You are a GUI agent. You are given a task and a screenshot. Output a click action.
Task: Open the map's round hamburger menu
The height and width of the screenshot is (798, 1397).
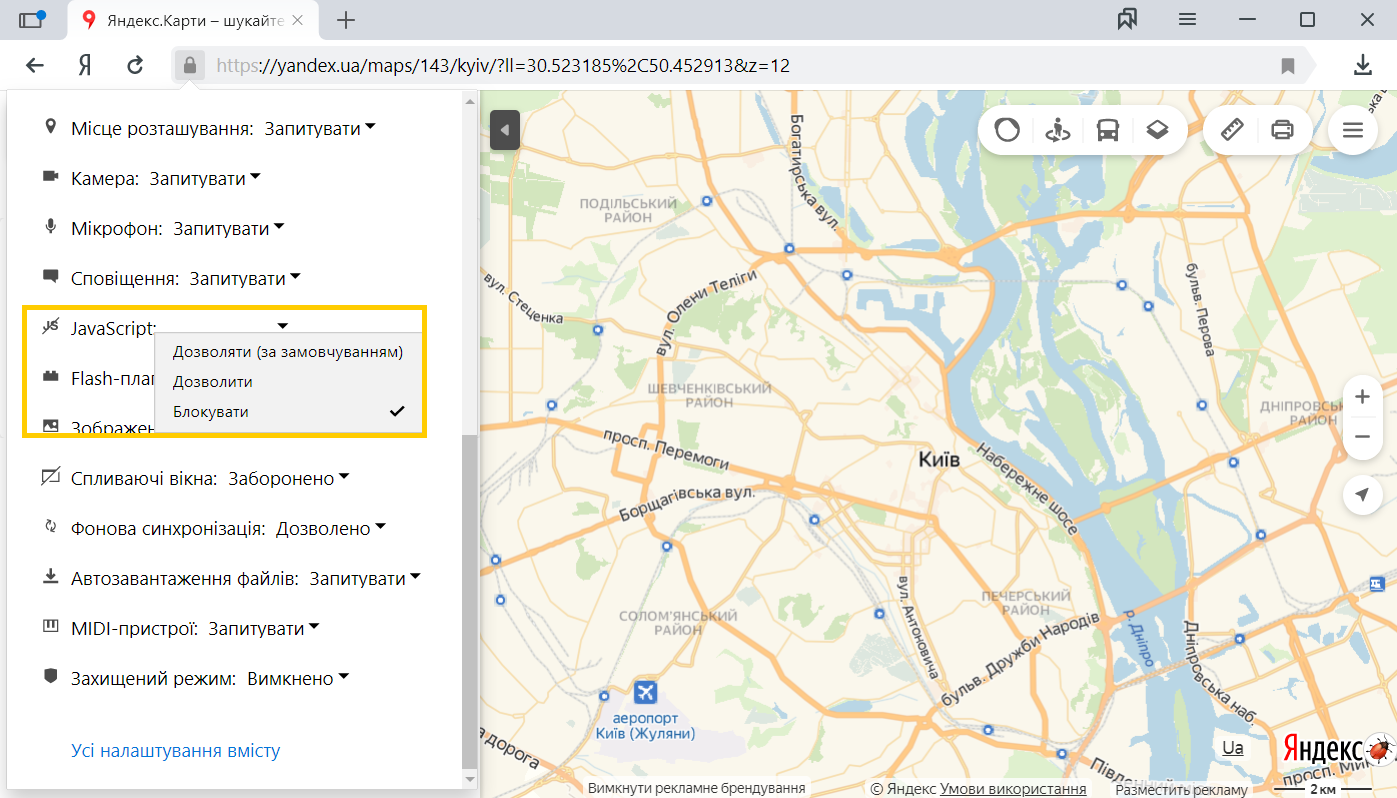(x=1353, y=130)
